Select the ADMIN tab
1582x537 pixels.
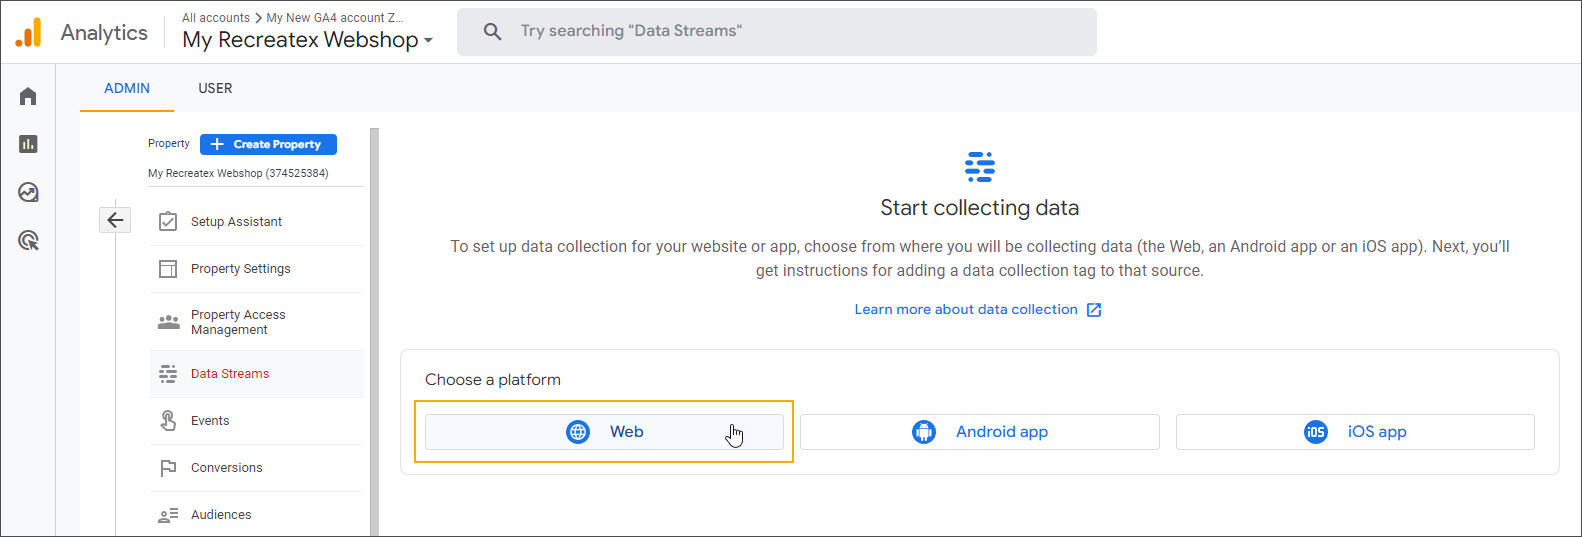(127, 88)
